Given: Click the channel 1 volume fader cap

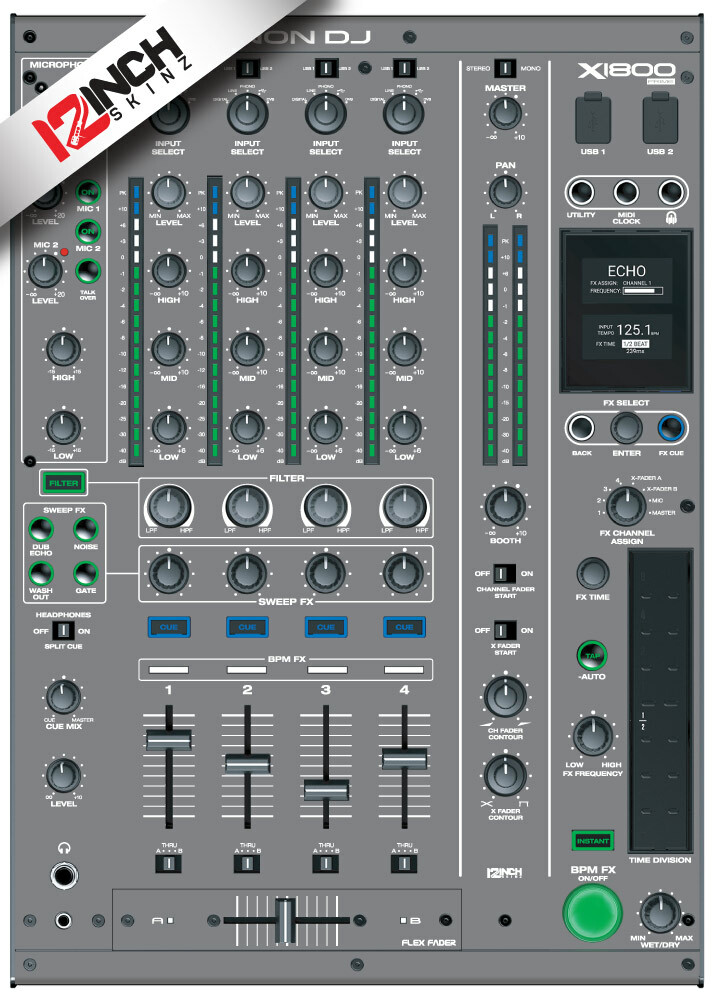Looking at the screenshot, I should click(x=168, y=739).
